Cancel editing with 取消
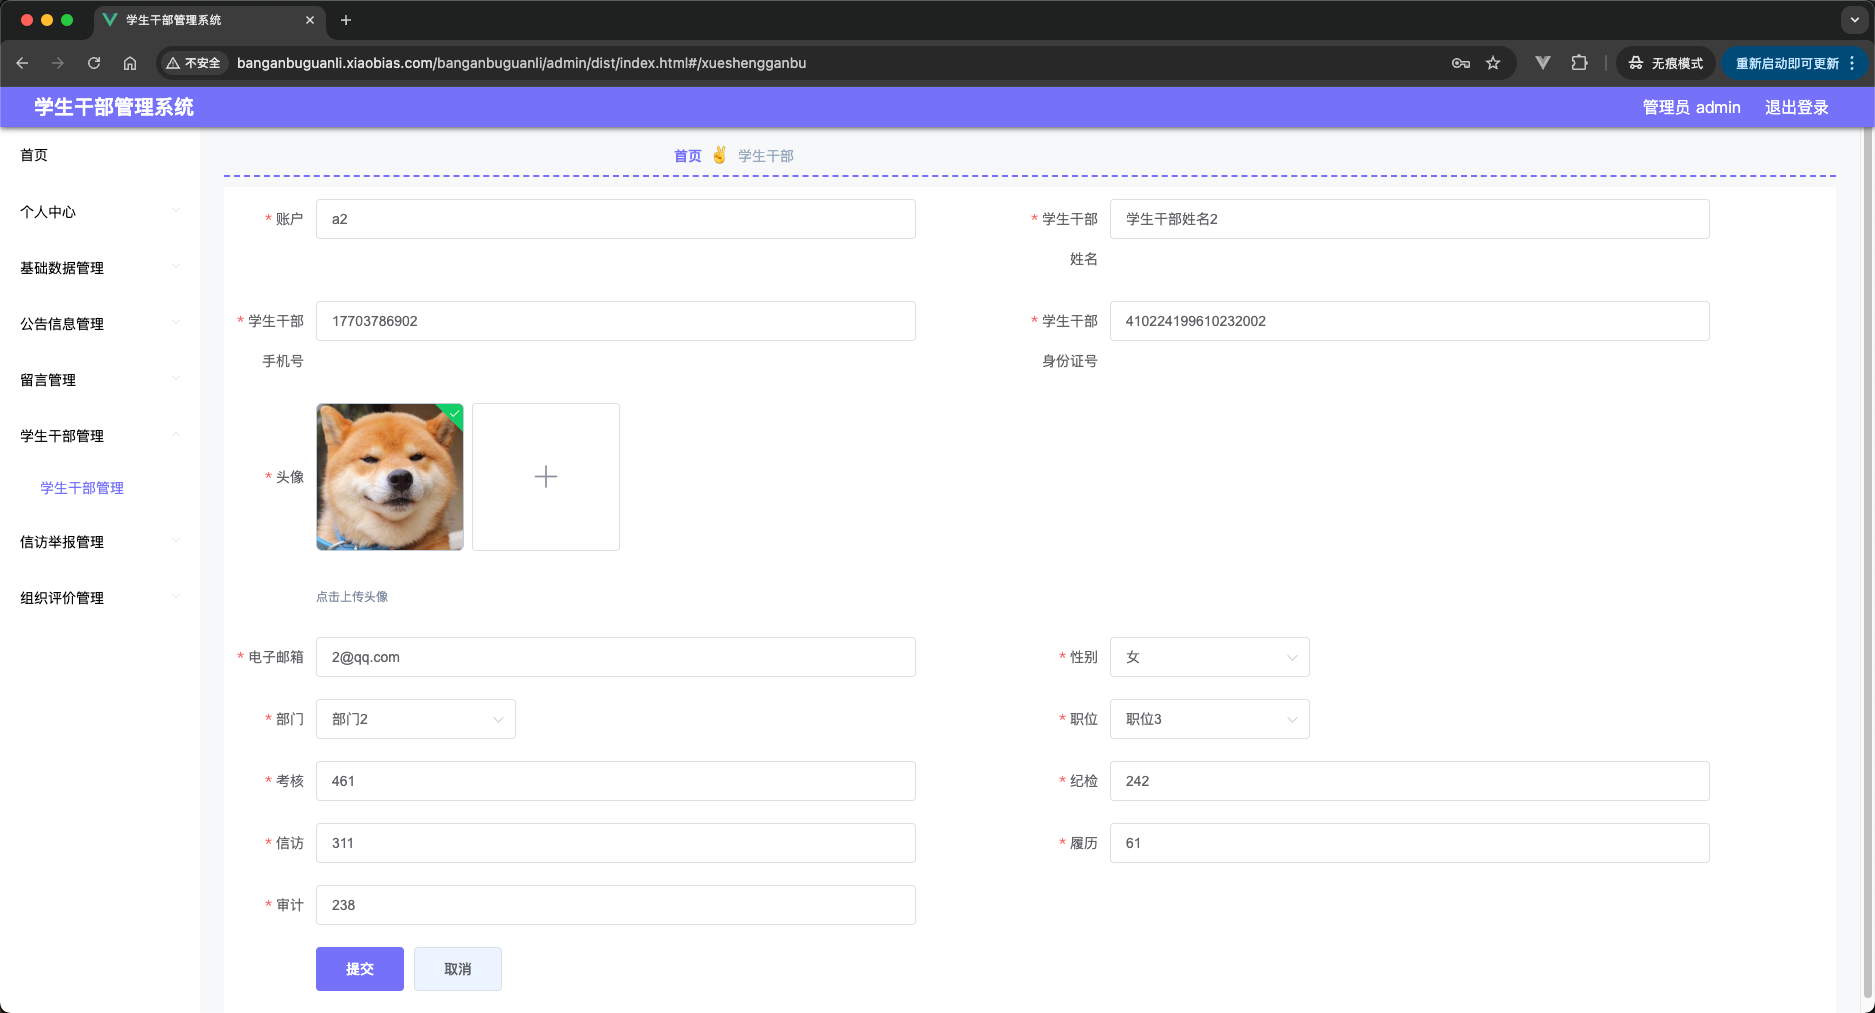Screen dimensions: 1875x1013 point(458,969)
